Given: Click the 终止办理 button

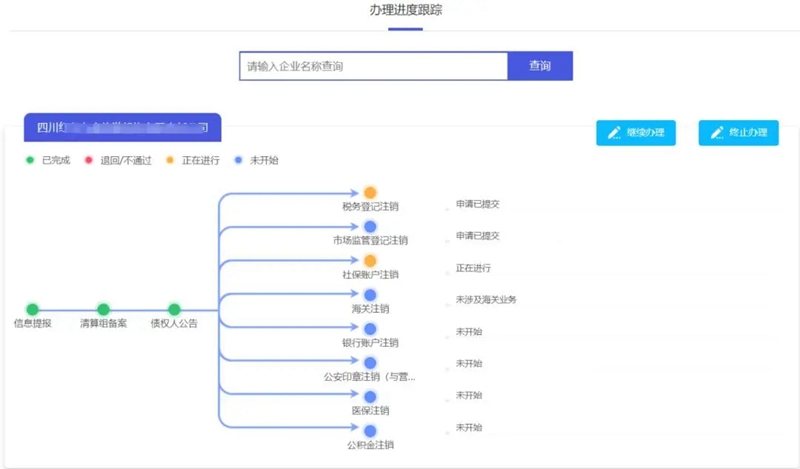Looking at the screenshot, I should coord(738,133).
